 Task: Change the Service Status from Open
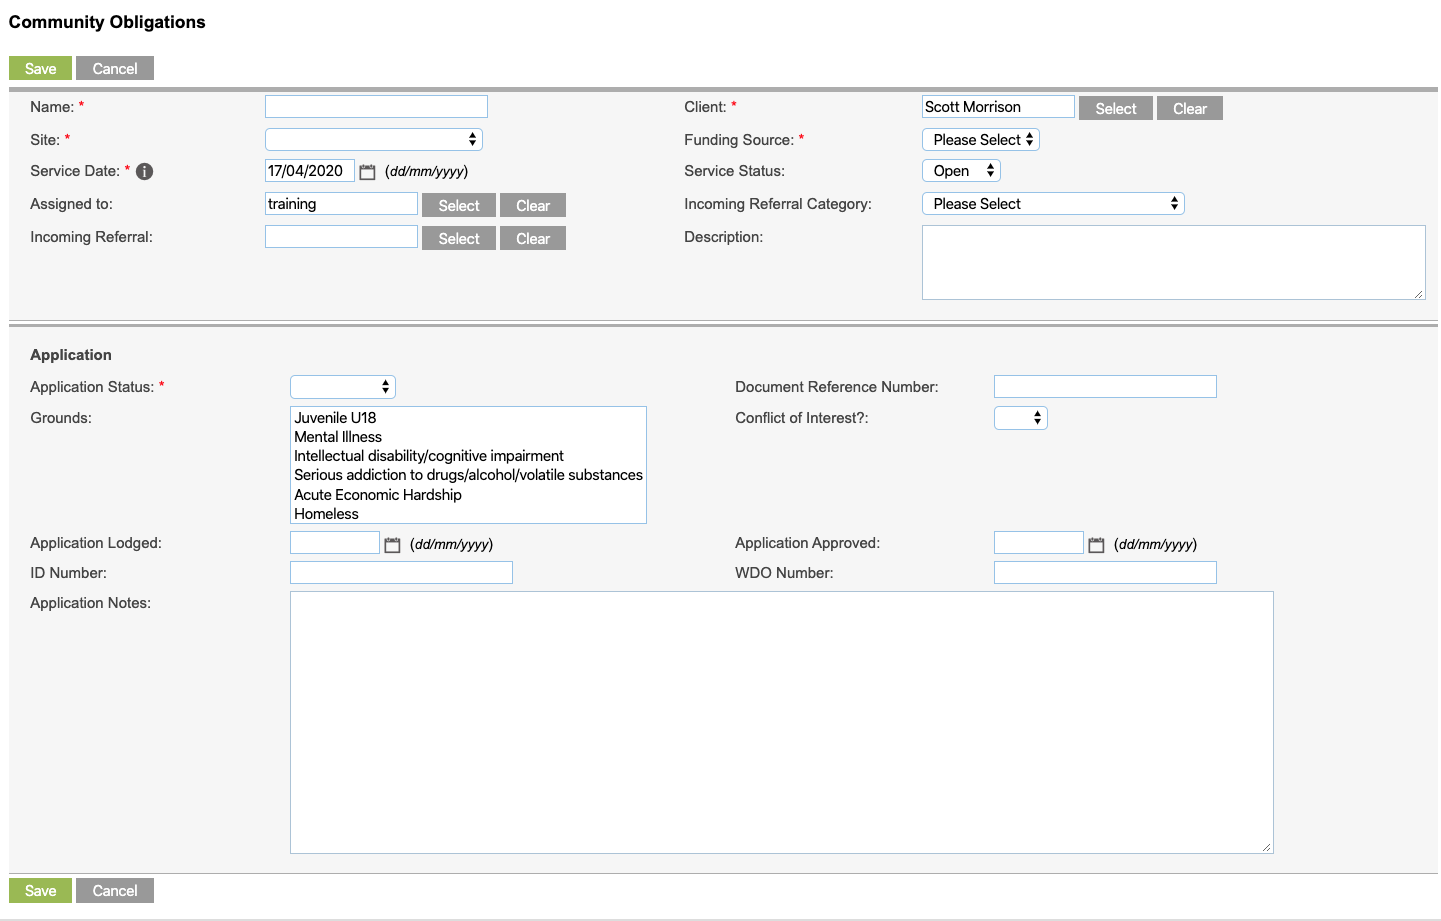click(960, 170)
